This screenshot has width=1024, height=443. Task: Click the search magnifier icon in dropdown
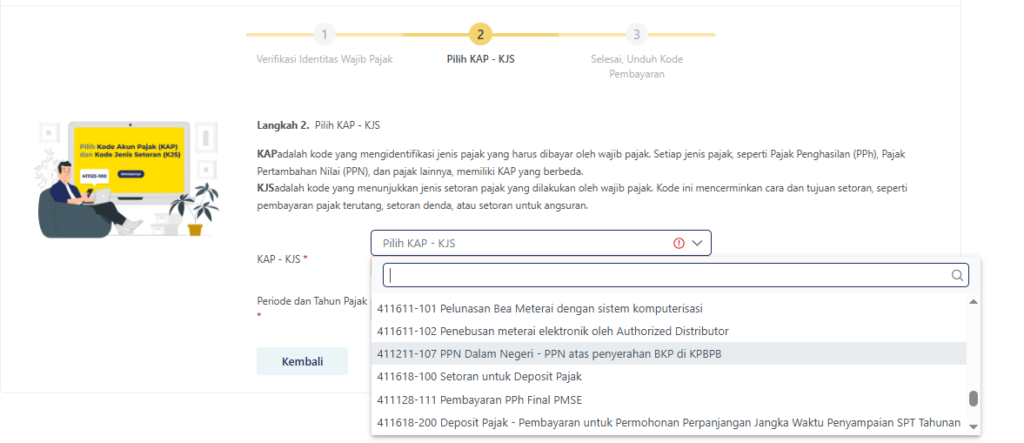click(957, 275)
